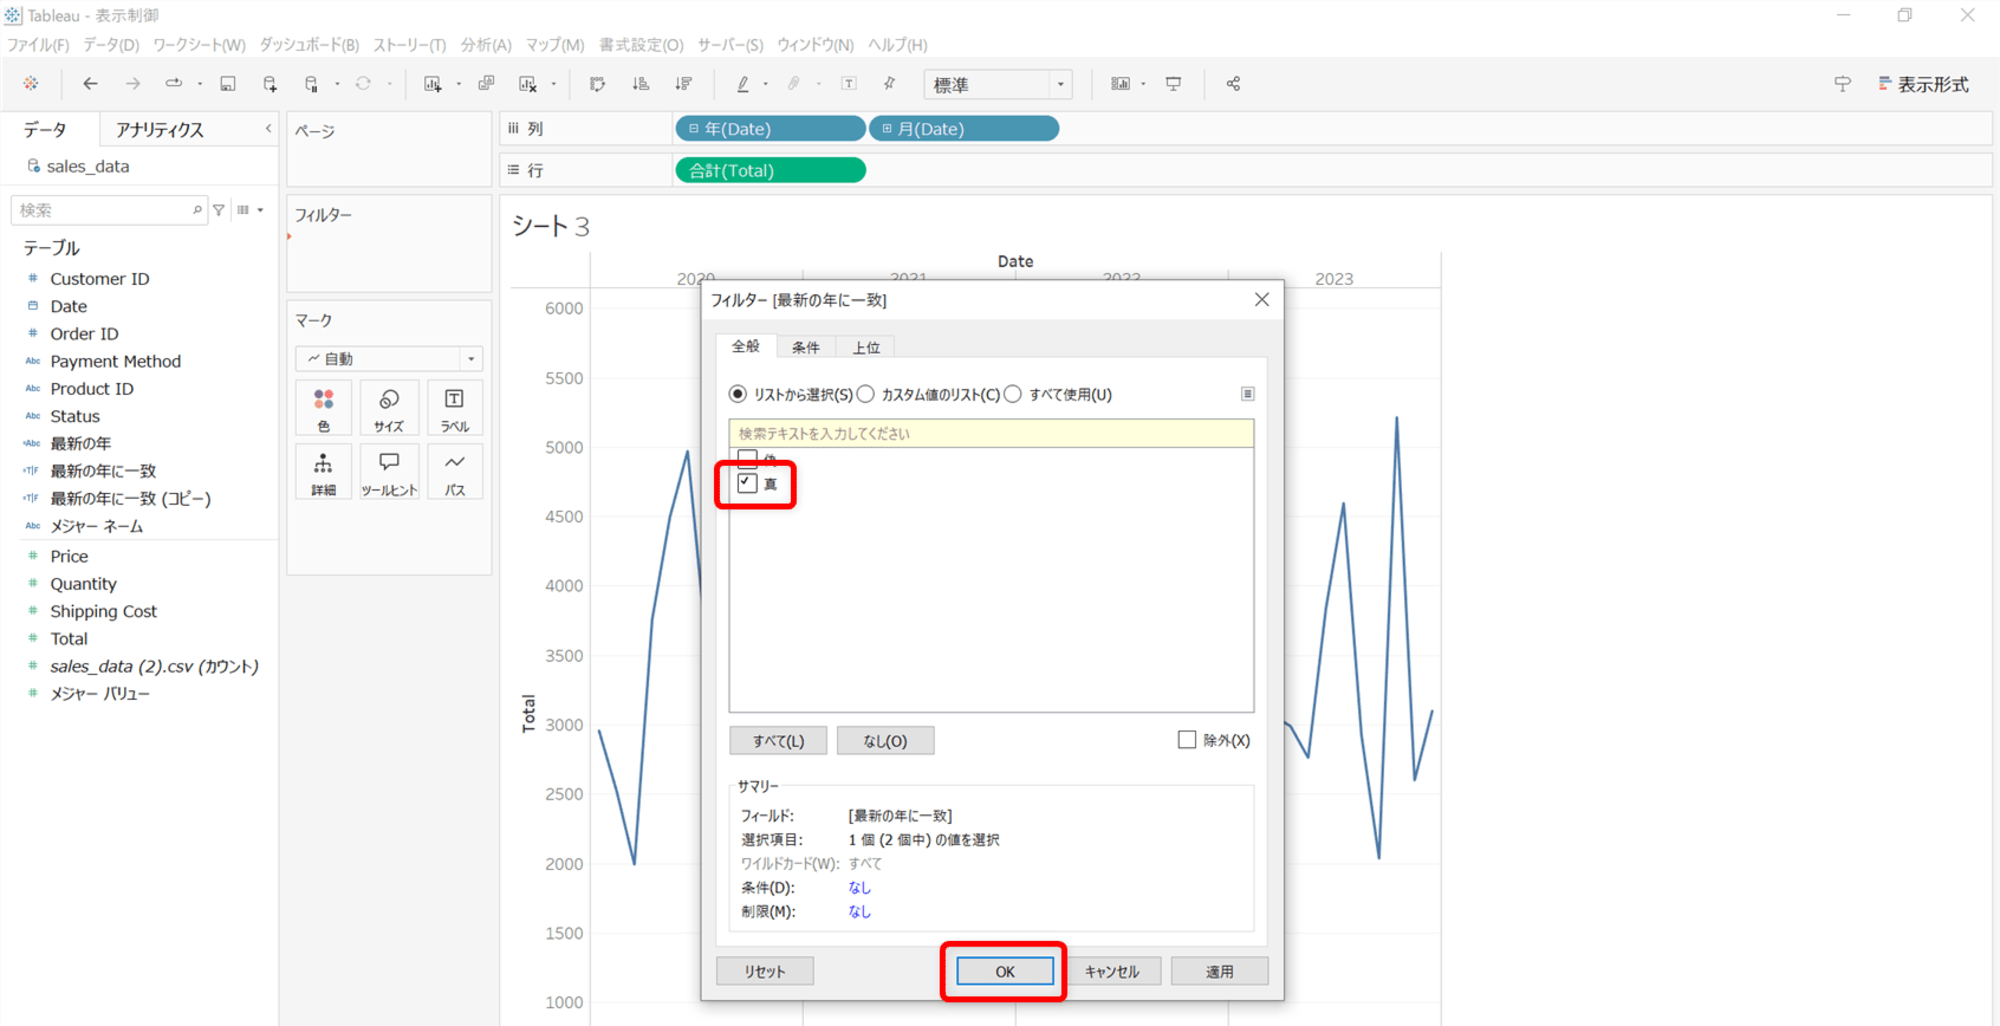Expand the 年(Date) pill
Image resolution: width=2000 pixels, height=1026 pixels.
[693, 129]
